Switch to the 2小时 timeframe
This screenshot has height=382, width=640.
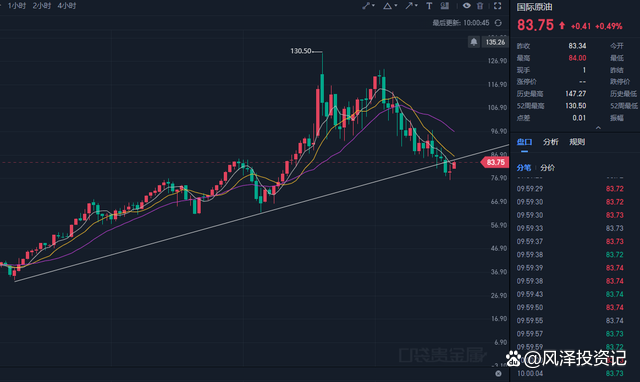pos(42,6)
